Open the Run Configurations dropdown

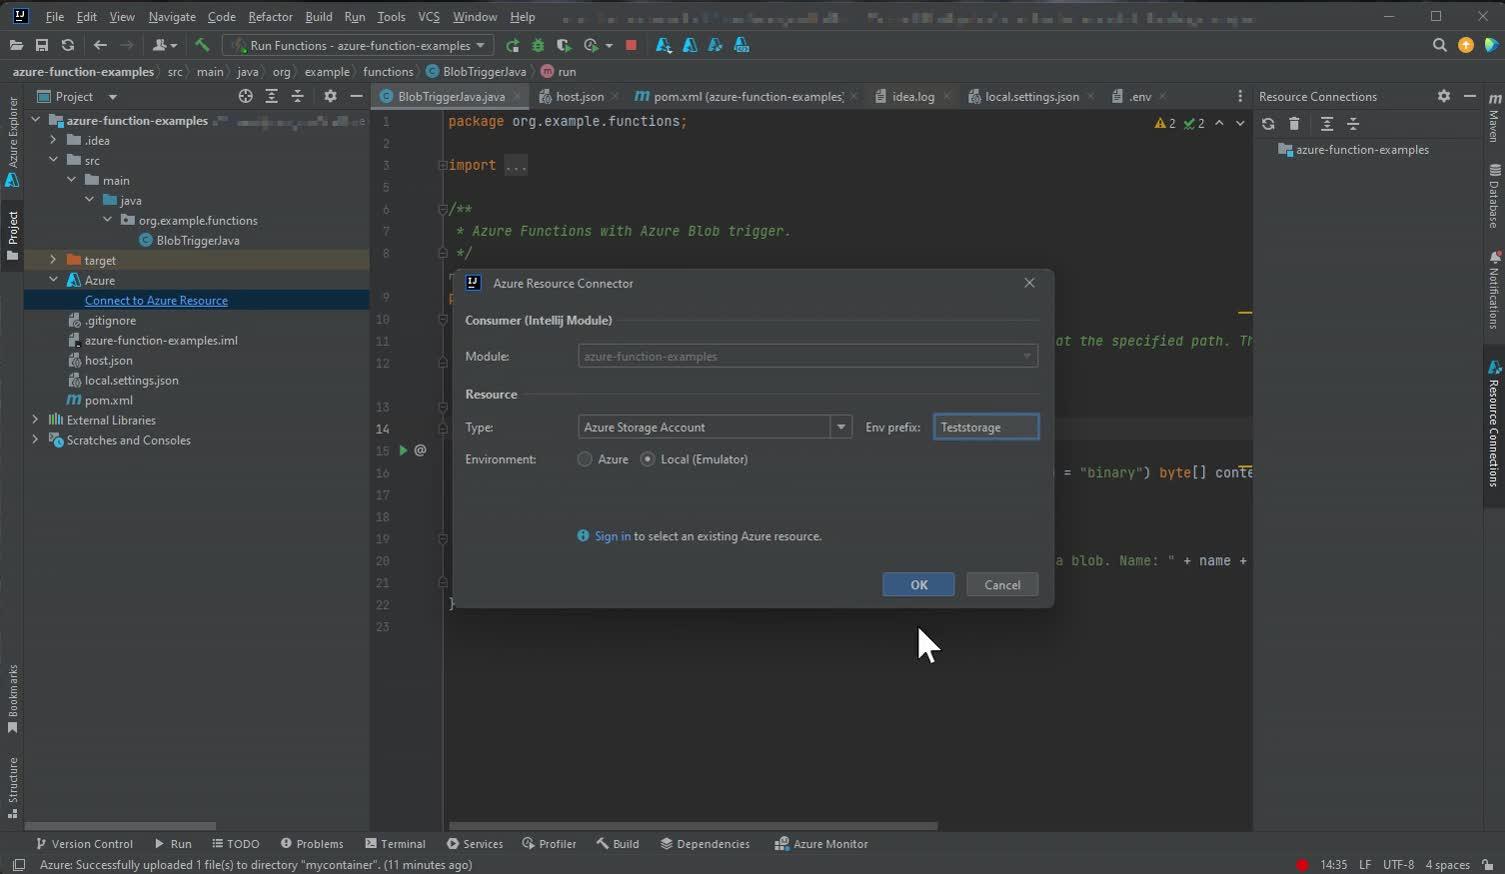pos(479,45)
